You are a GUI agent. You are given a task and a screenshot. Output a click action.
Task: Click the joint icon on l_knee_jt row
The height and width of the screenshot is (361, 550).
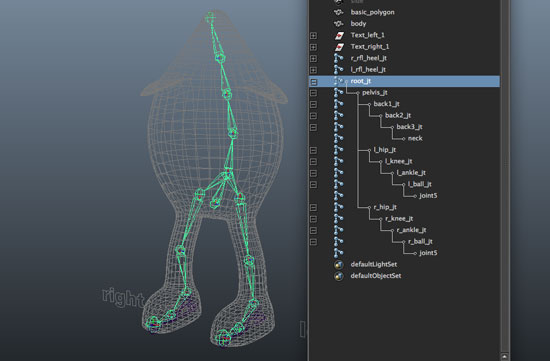click(x=338, y=161)
